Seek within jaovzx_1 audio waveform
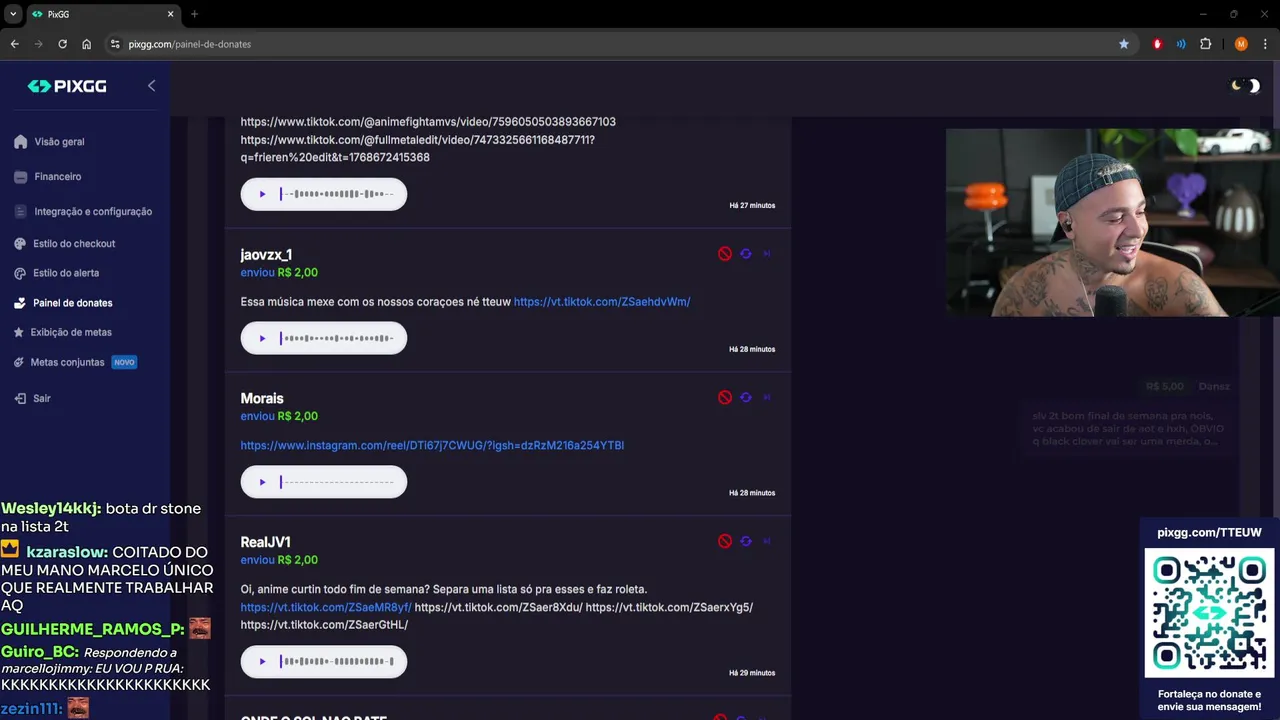 coord(337,338)
